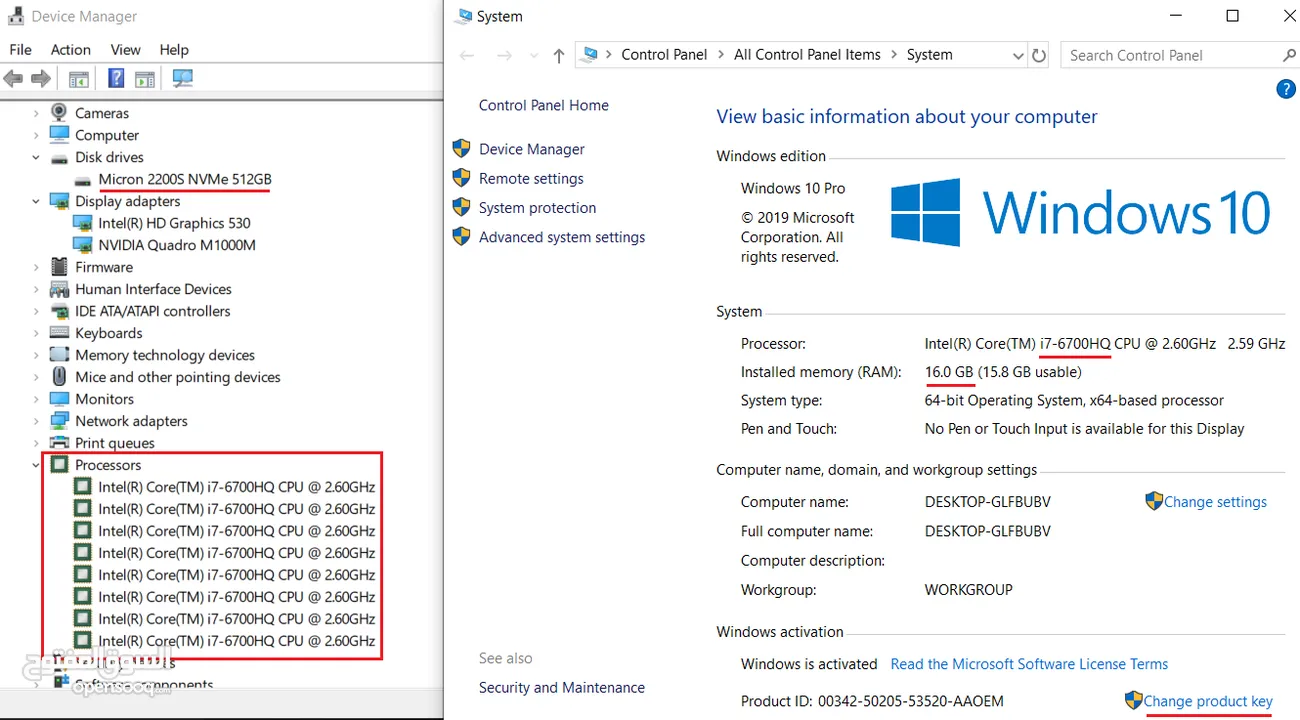The width and height of the screenshot is (1300, 720).
Task: Open the Security and Maintenance link
Action: pyautogui.click(x=562, y=688)
